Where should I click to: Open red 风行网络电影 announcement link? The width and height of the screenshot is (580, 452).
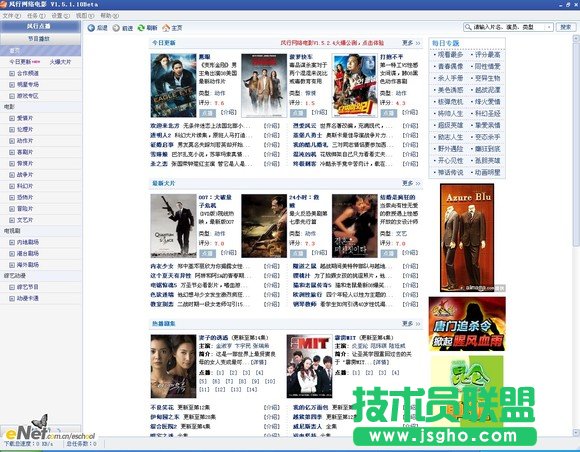point(332,43)
